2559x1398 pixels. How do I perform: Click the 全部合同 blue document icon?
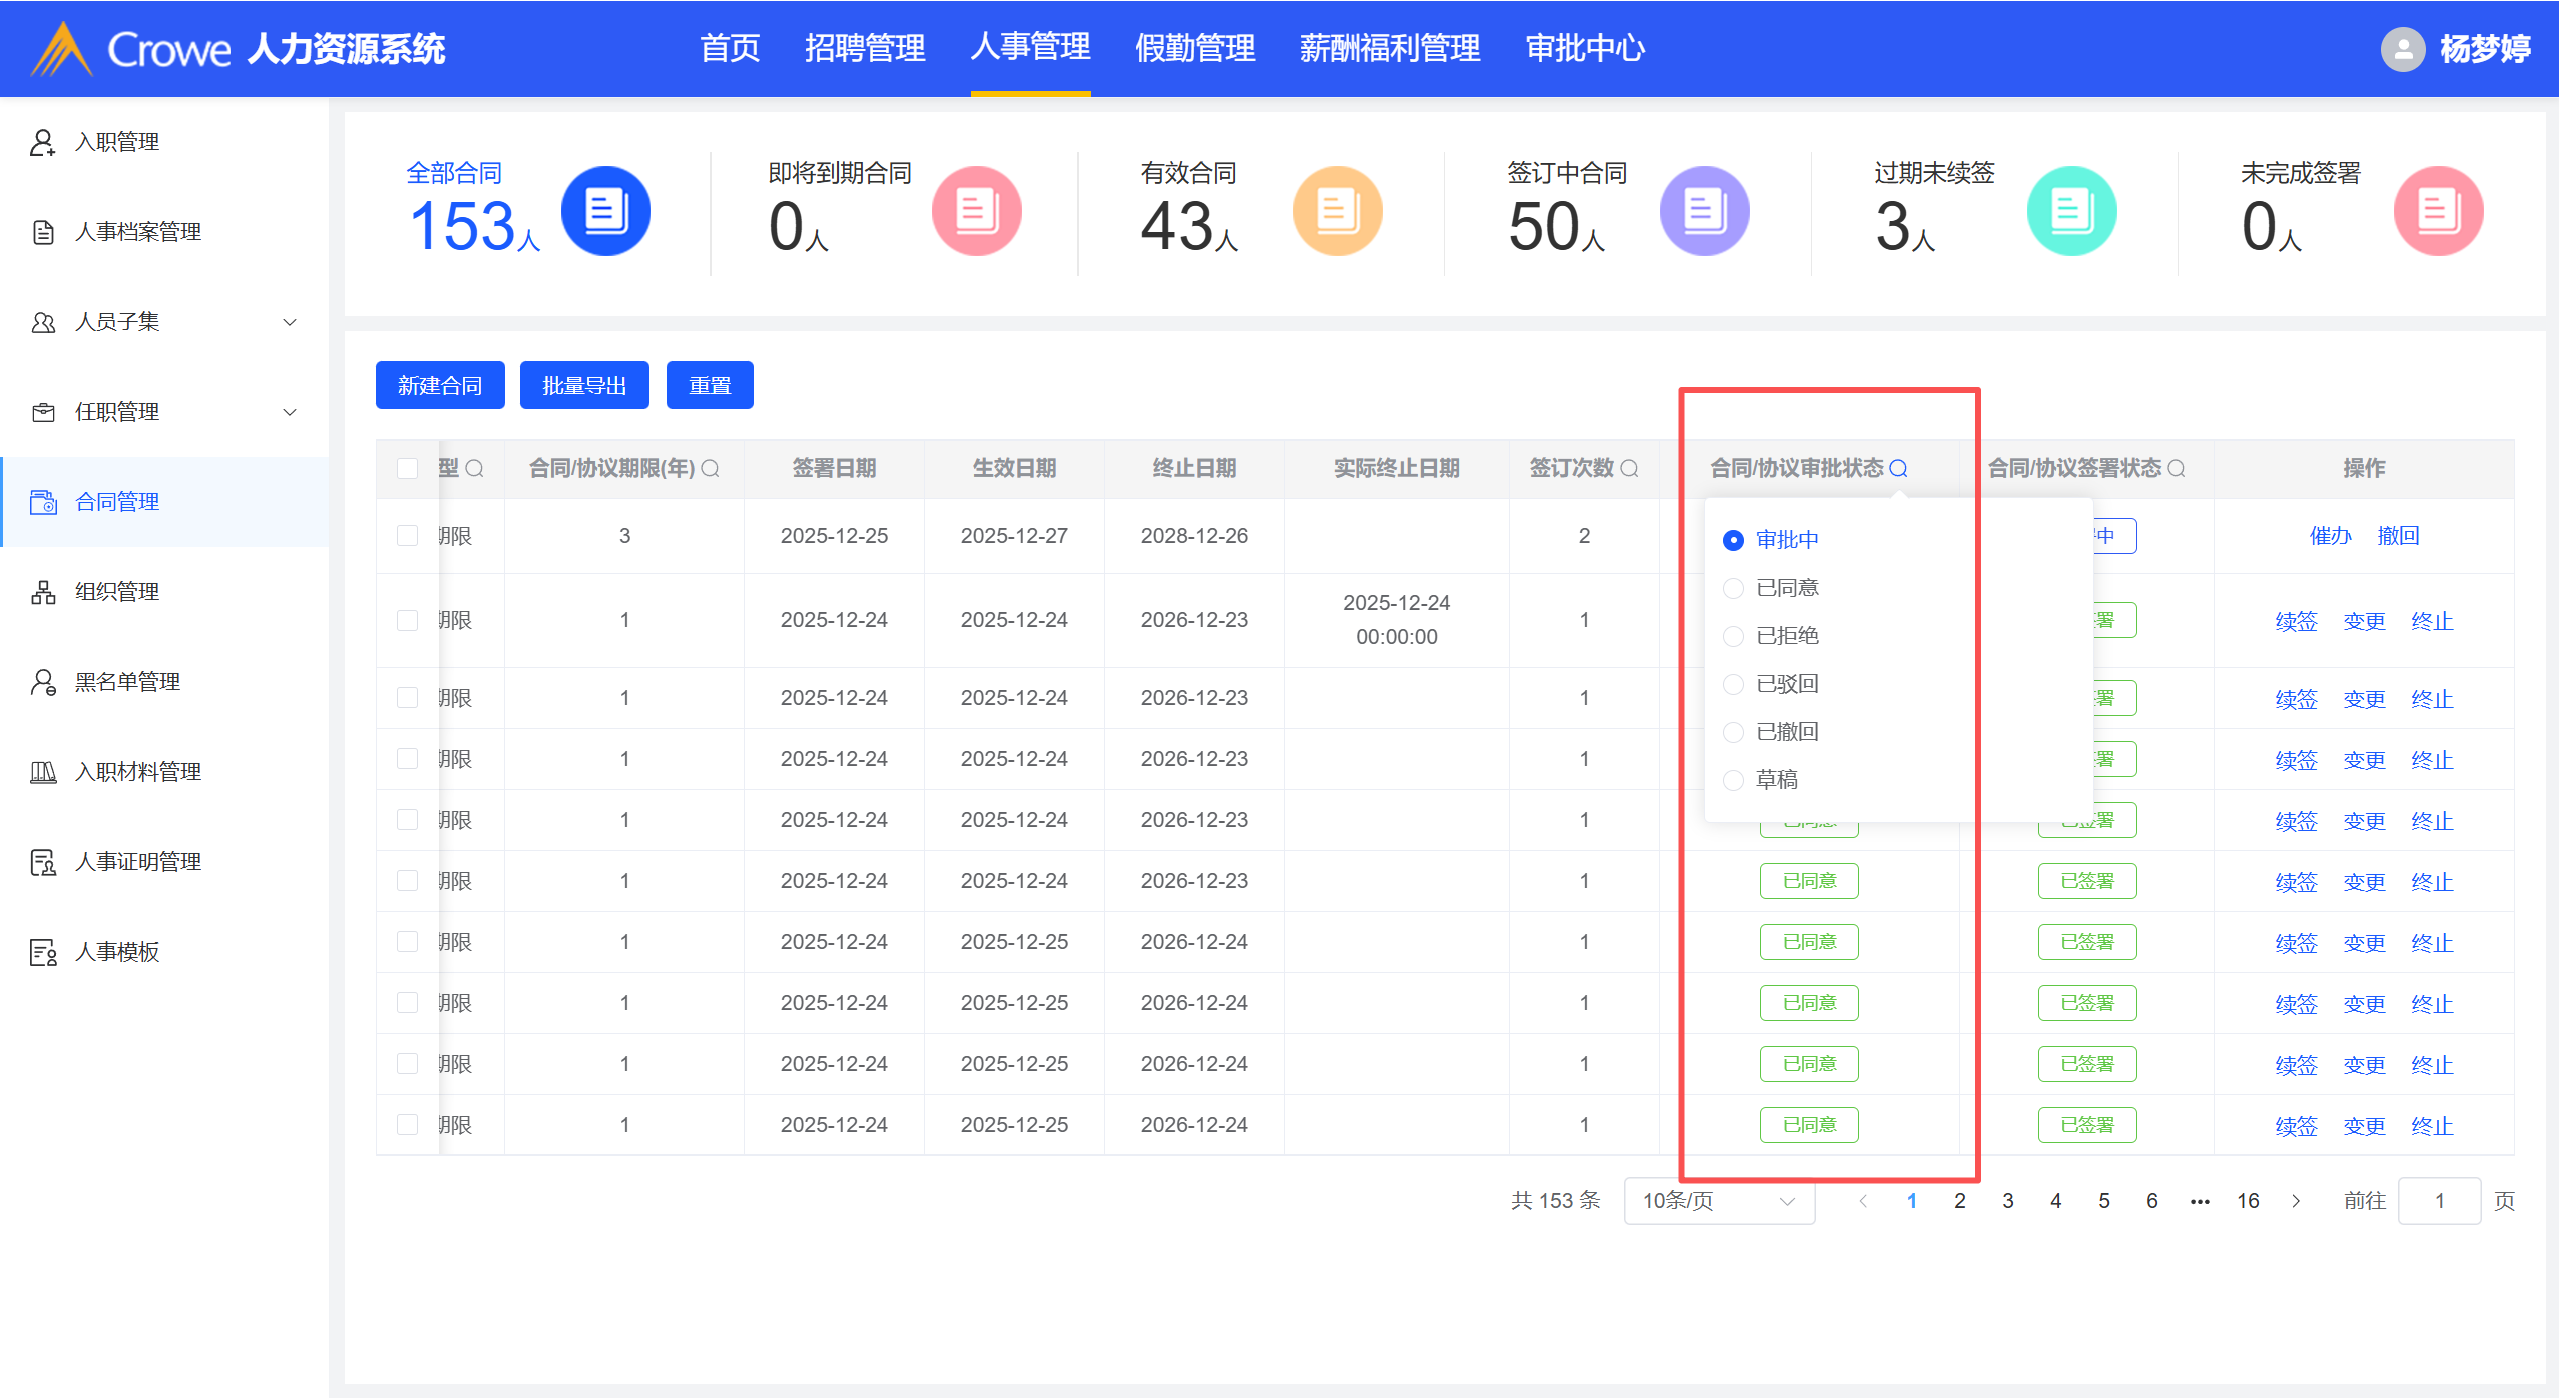coord(605,211)
